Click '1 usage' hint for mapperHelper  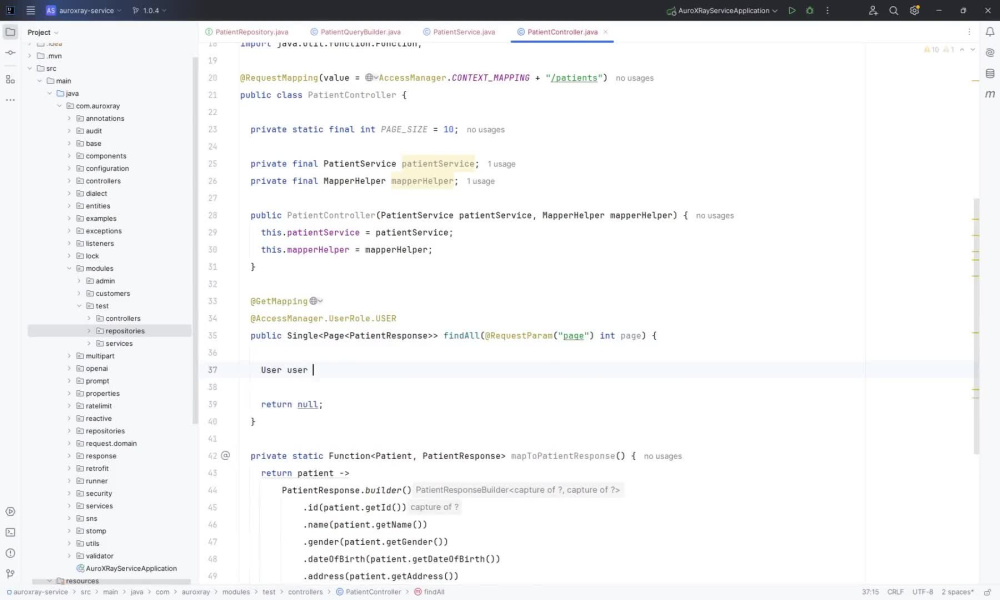point(480,181)
